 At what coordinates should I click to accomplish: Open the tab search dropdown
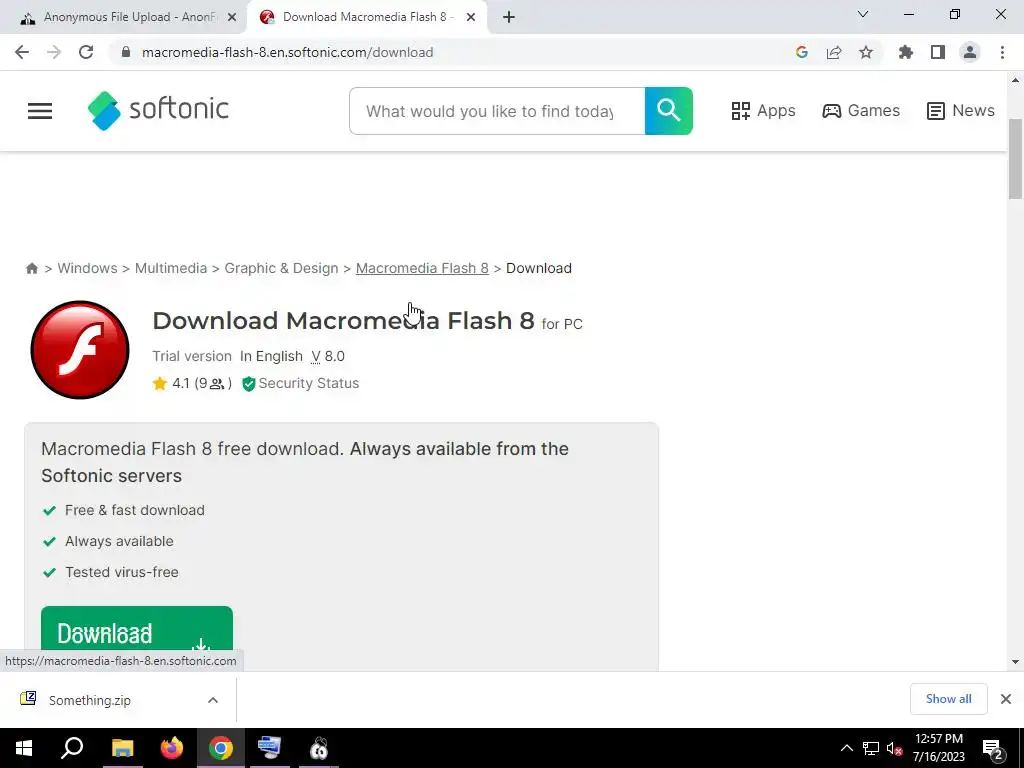point(863,14)
